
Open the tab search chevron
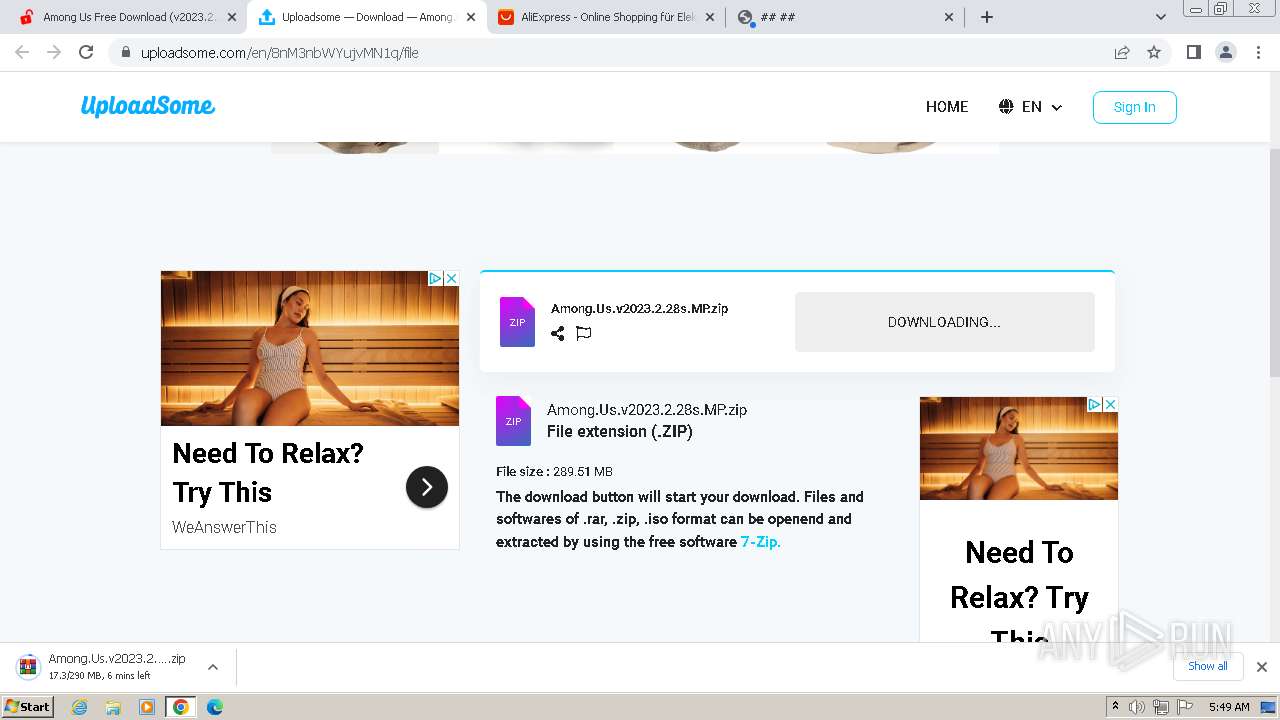coord(1161,17)
